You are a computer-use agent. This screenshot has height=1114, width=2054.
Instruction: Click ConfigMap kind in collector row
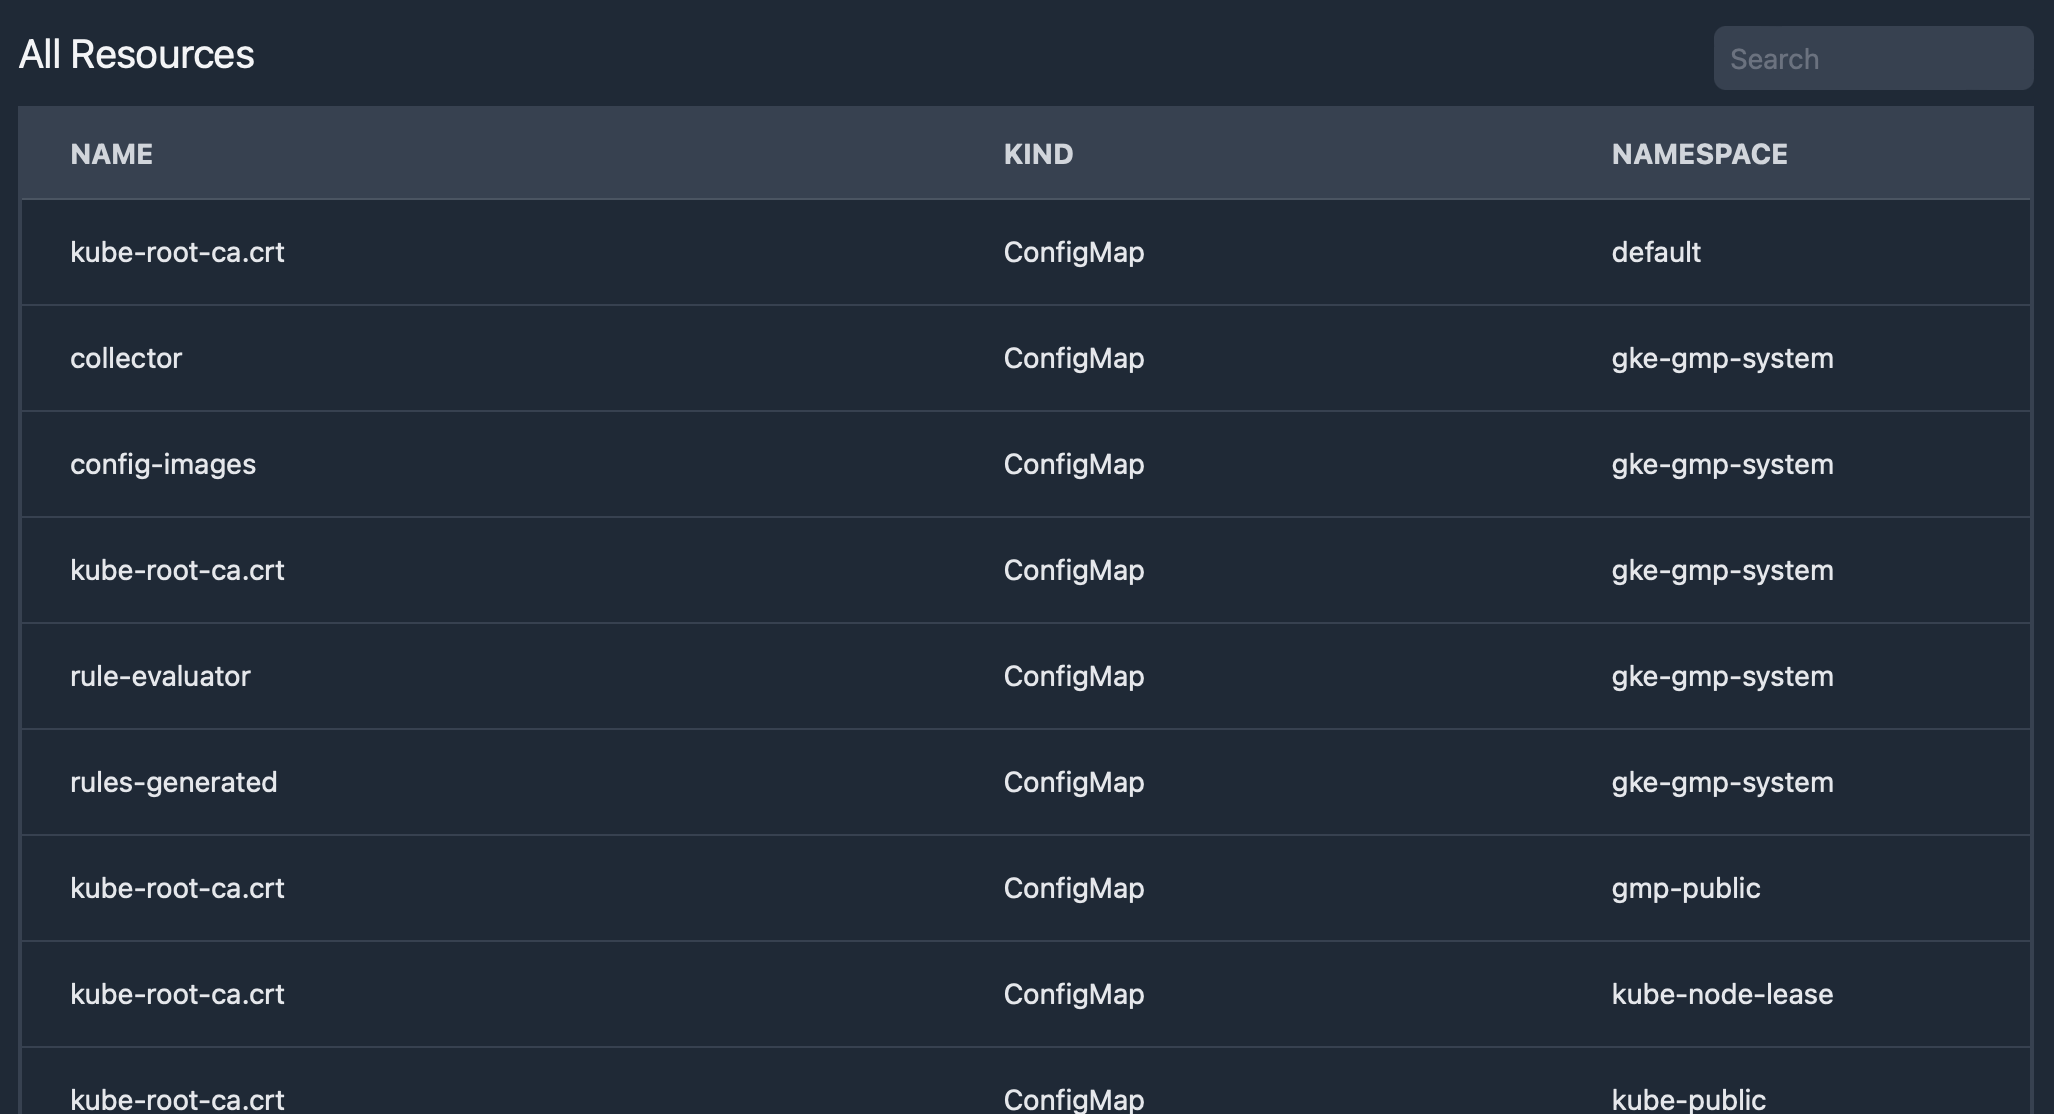[1074, 358]
